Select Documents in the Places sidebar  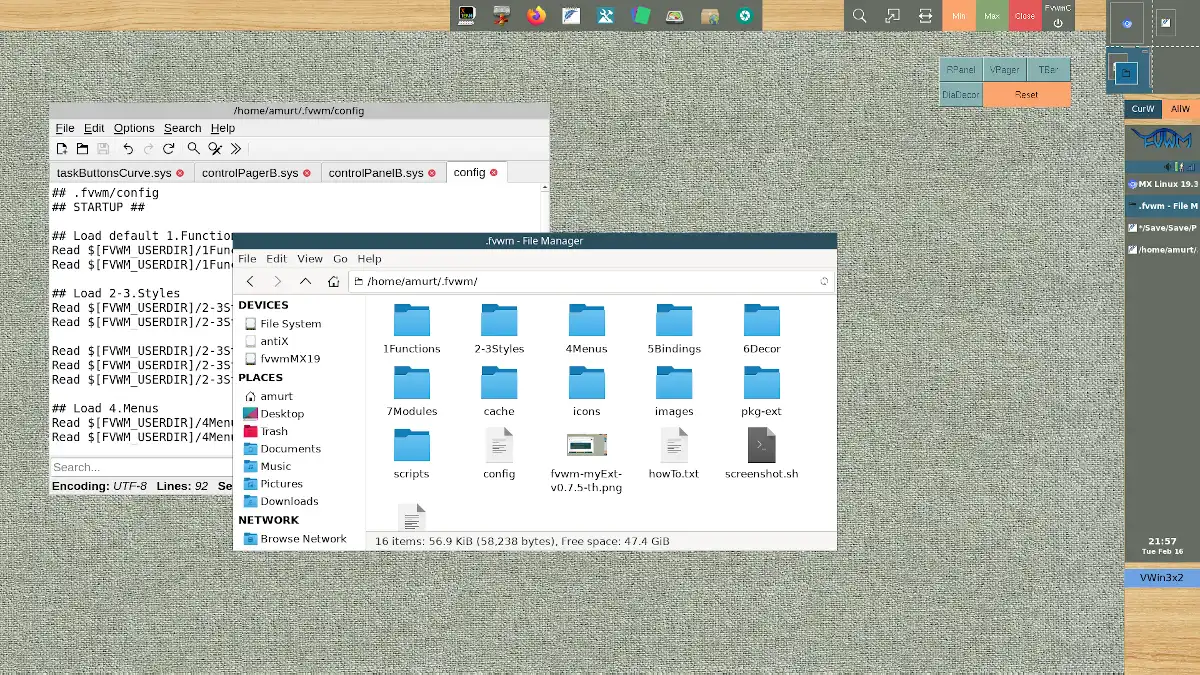pos(290,449)
